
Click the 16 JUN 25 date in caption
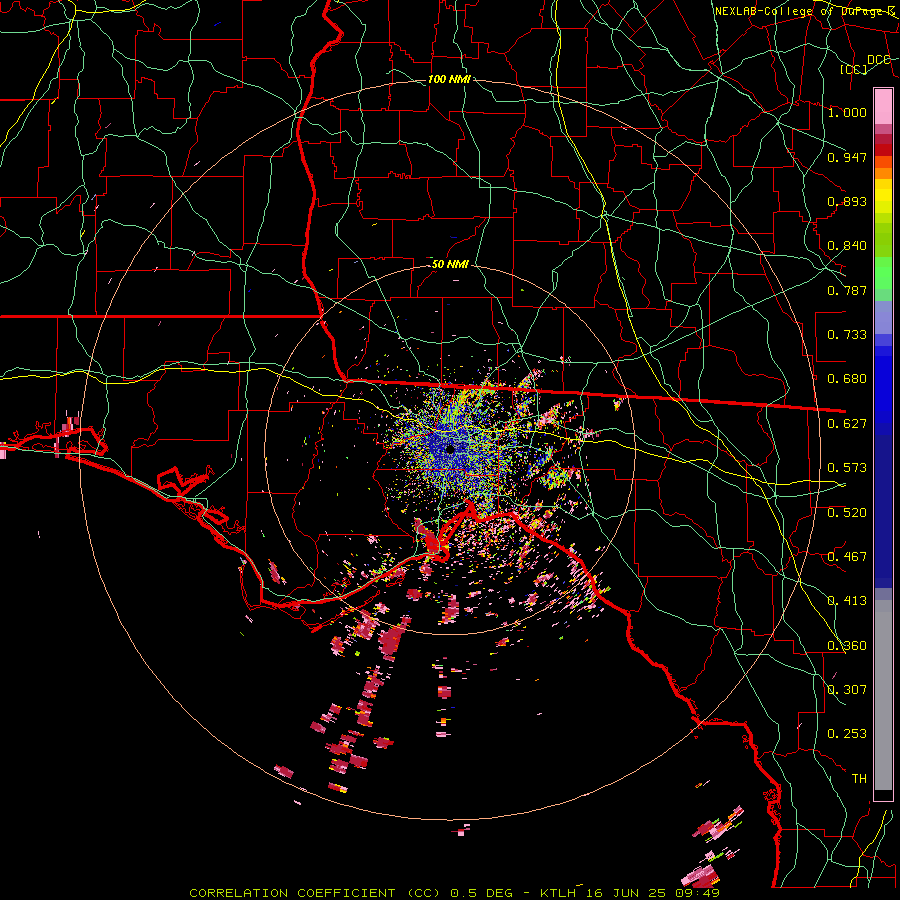pyautogui.click(x=626, y=893)
